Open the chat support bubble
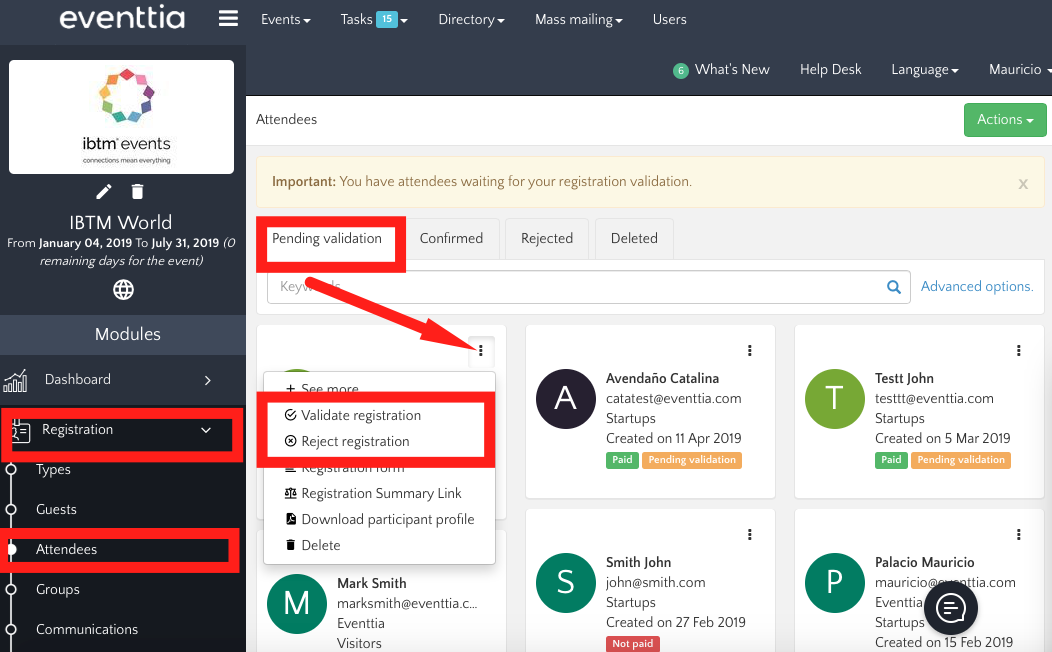Viewport: 1052px width, 652px height. pos(950,607)
